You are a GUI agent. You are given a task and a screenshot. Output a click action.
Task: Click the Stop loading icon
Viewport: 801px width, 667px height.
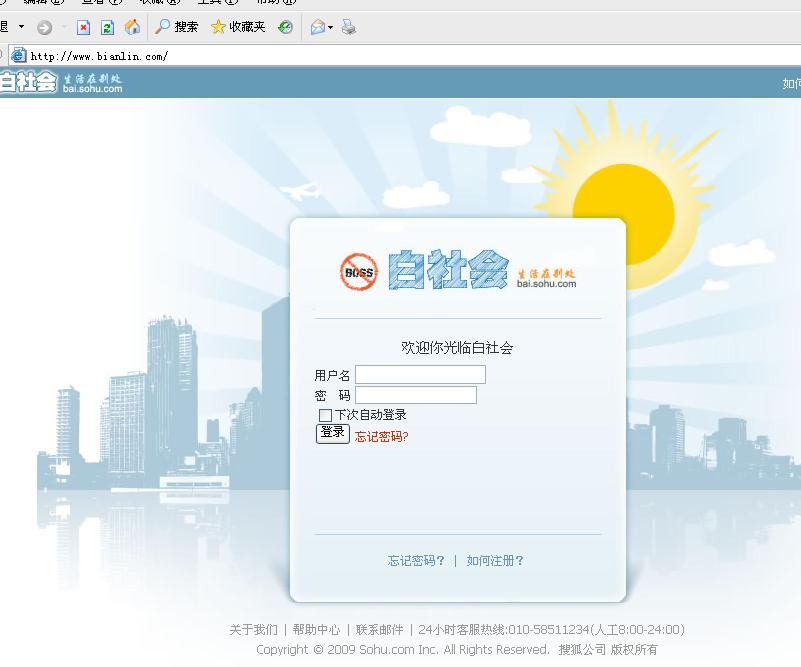point(83,27)
